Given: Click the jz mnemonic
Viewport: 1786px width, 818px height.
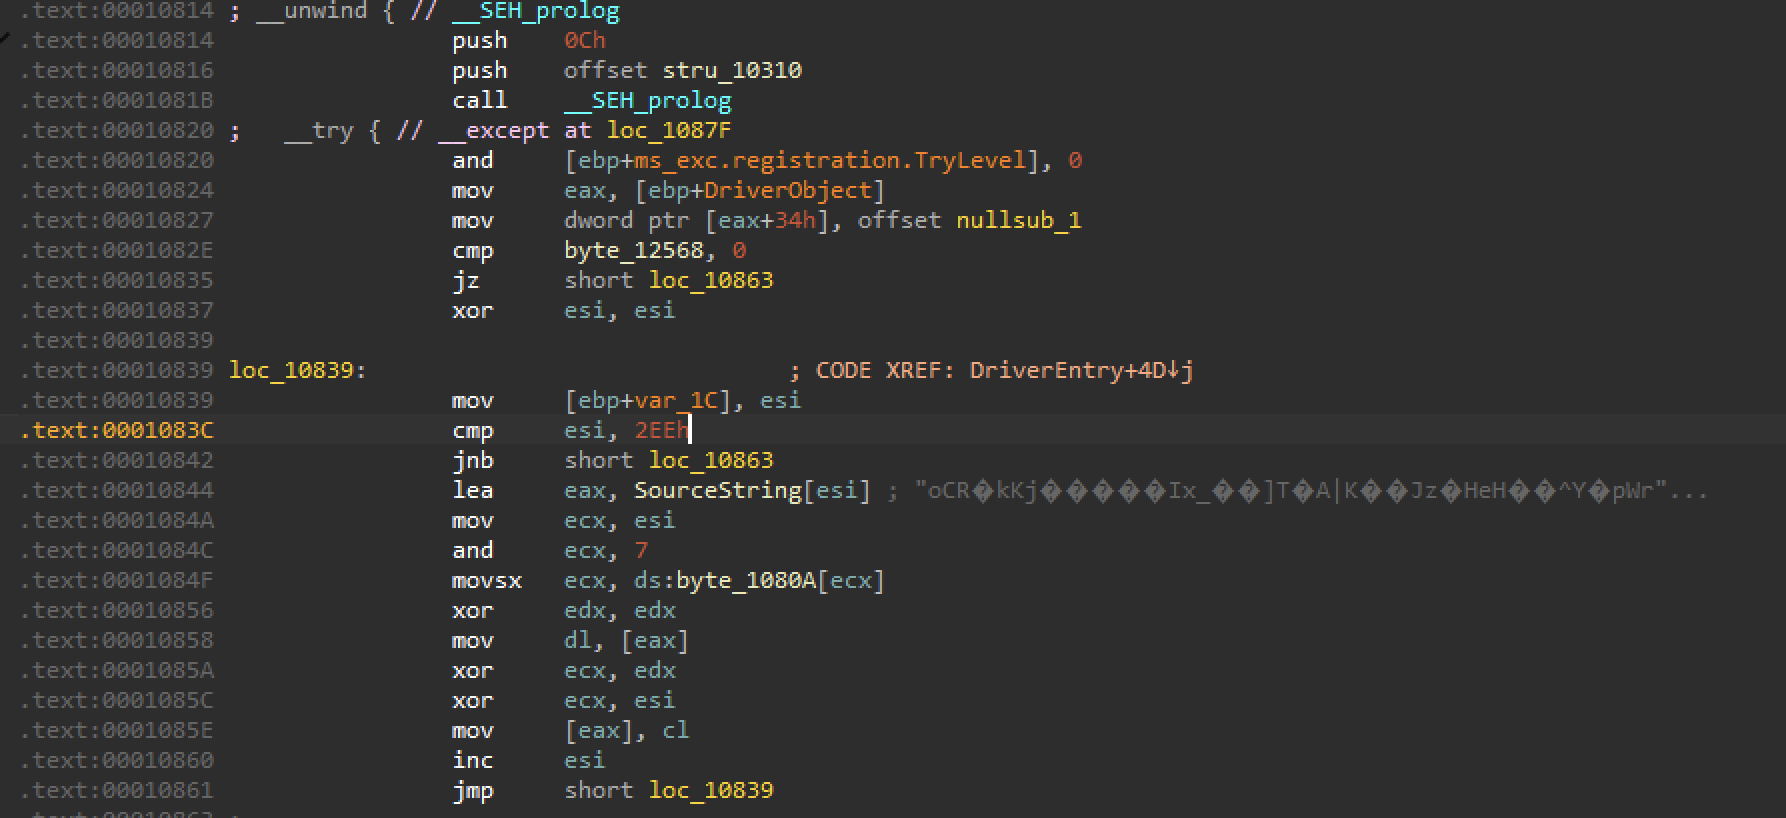Looking at the screenshot, I should coord(466,280).
